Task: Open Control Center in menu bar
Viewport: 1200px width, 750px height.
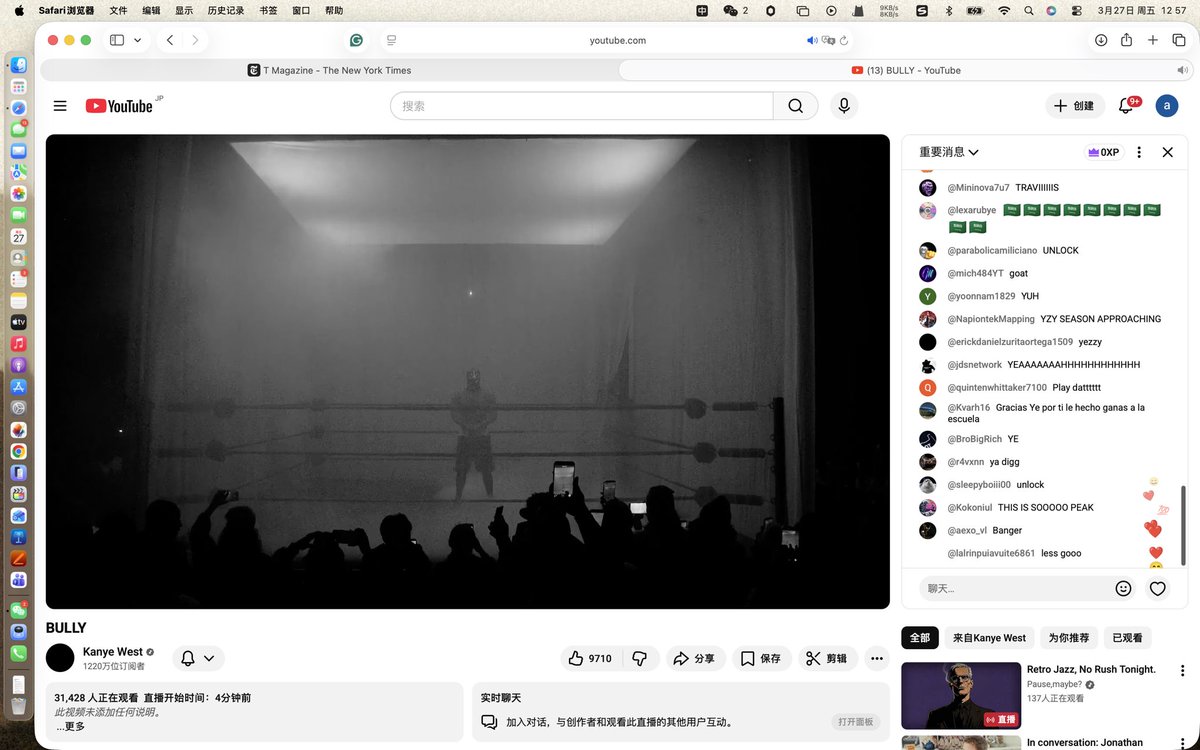Action: click(1076, 10)
